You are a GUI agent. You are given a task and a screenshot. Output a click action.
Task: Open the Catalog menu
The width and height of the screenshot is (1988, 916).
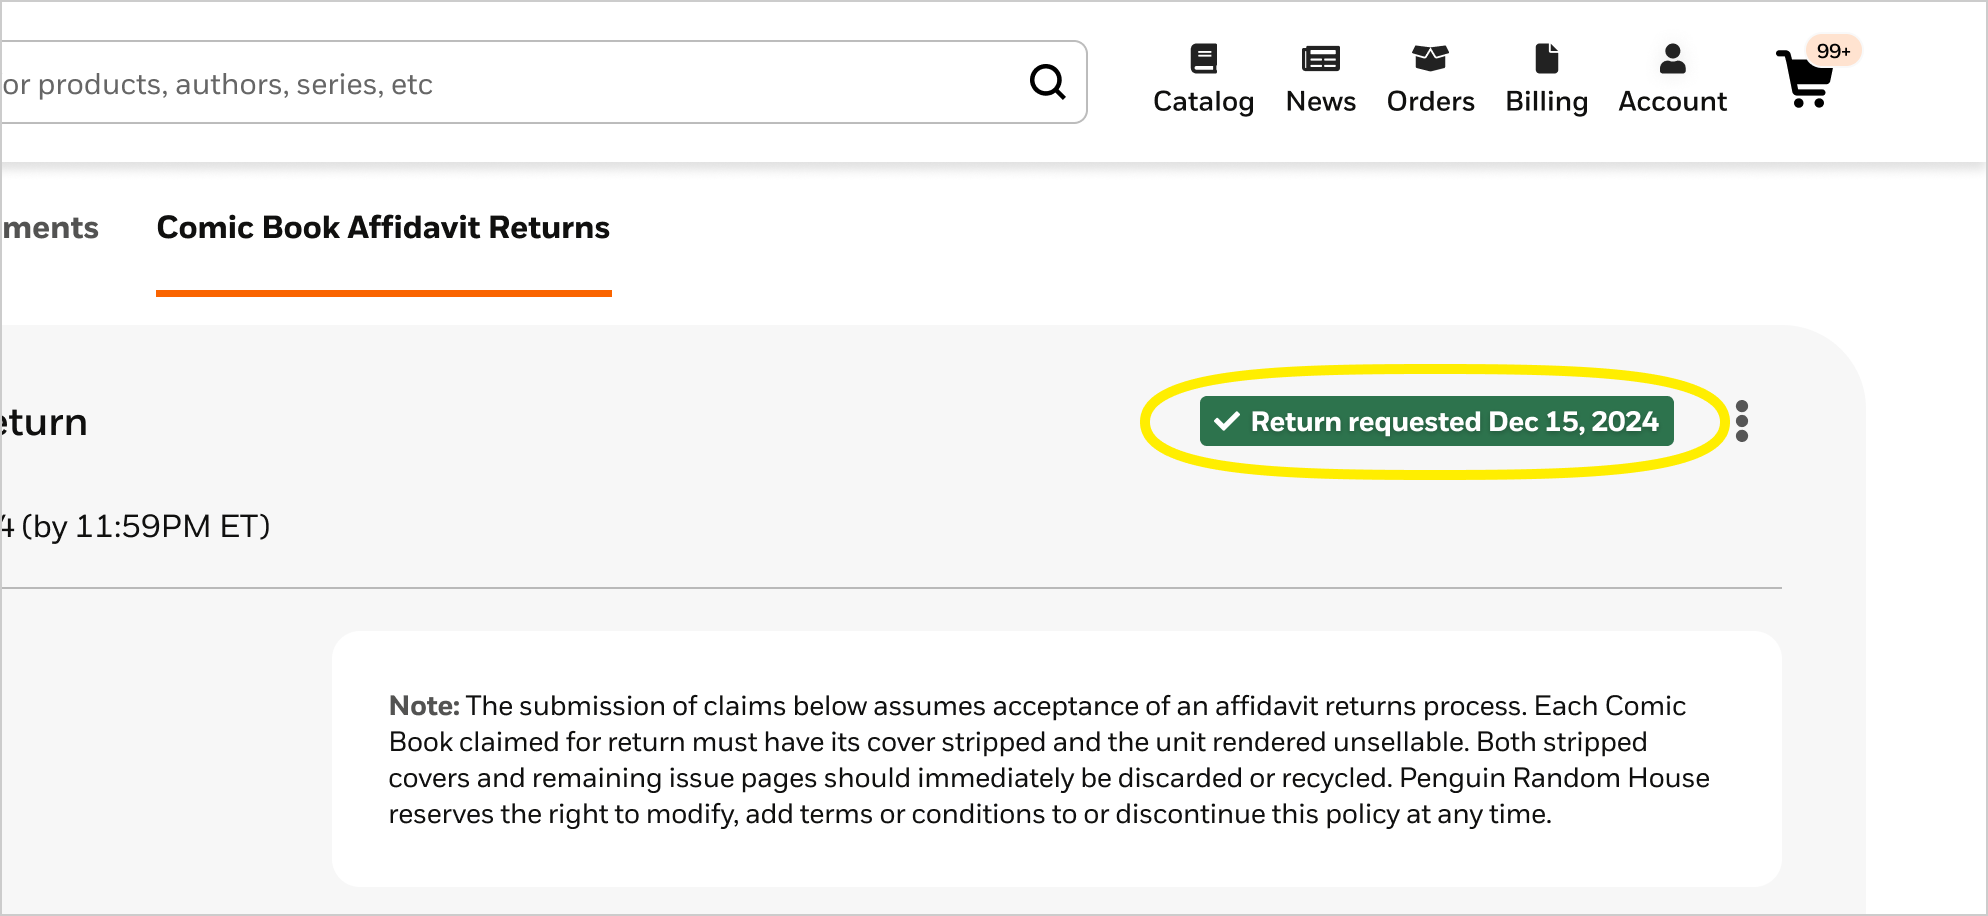click(1203, 80)
